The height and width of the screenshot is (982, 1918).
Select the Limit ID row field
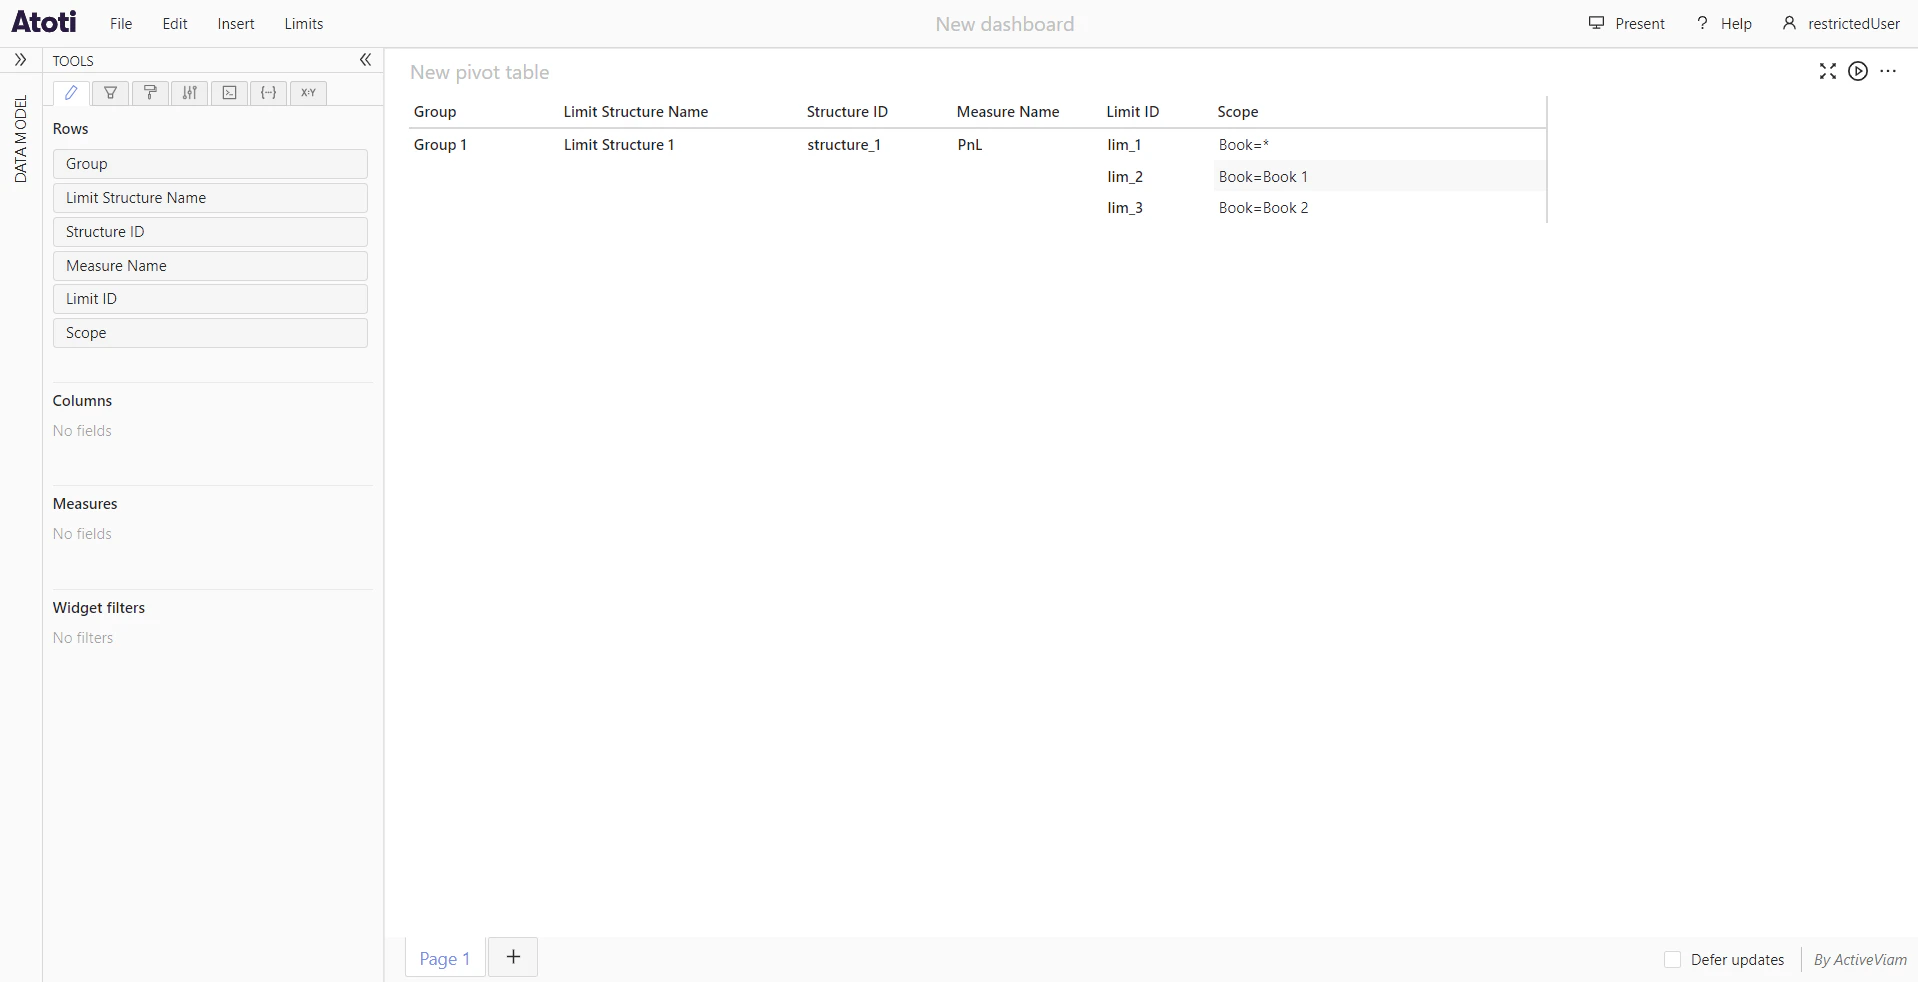click(x=210, y=299)
